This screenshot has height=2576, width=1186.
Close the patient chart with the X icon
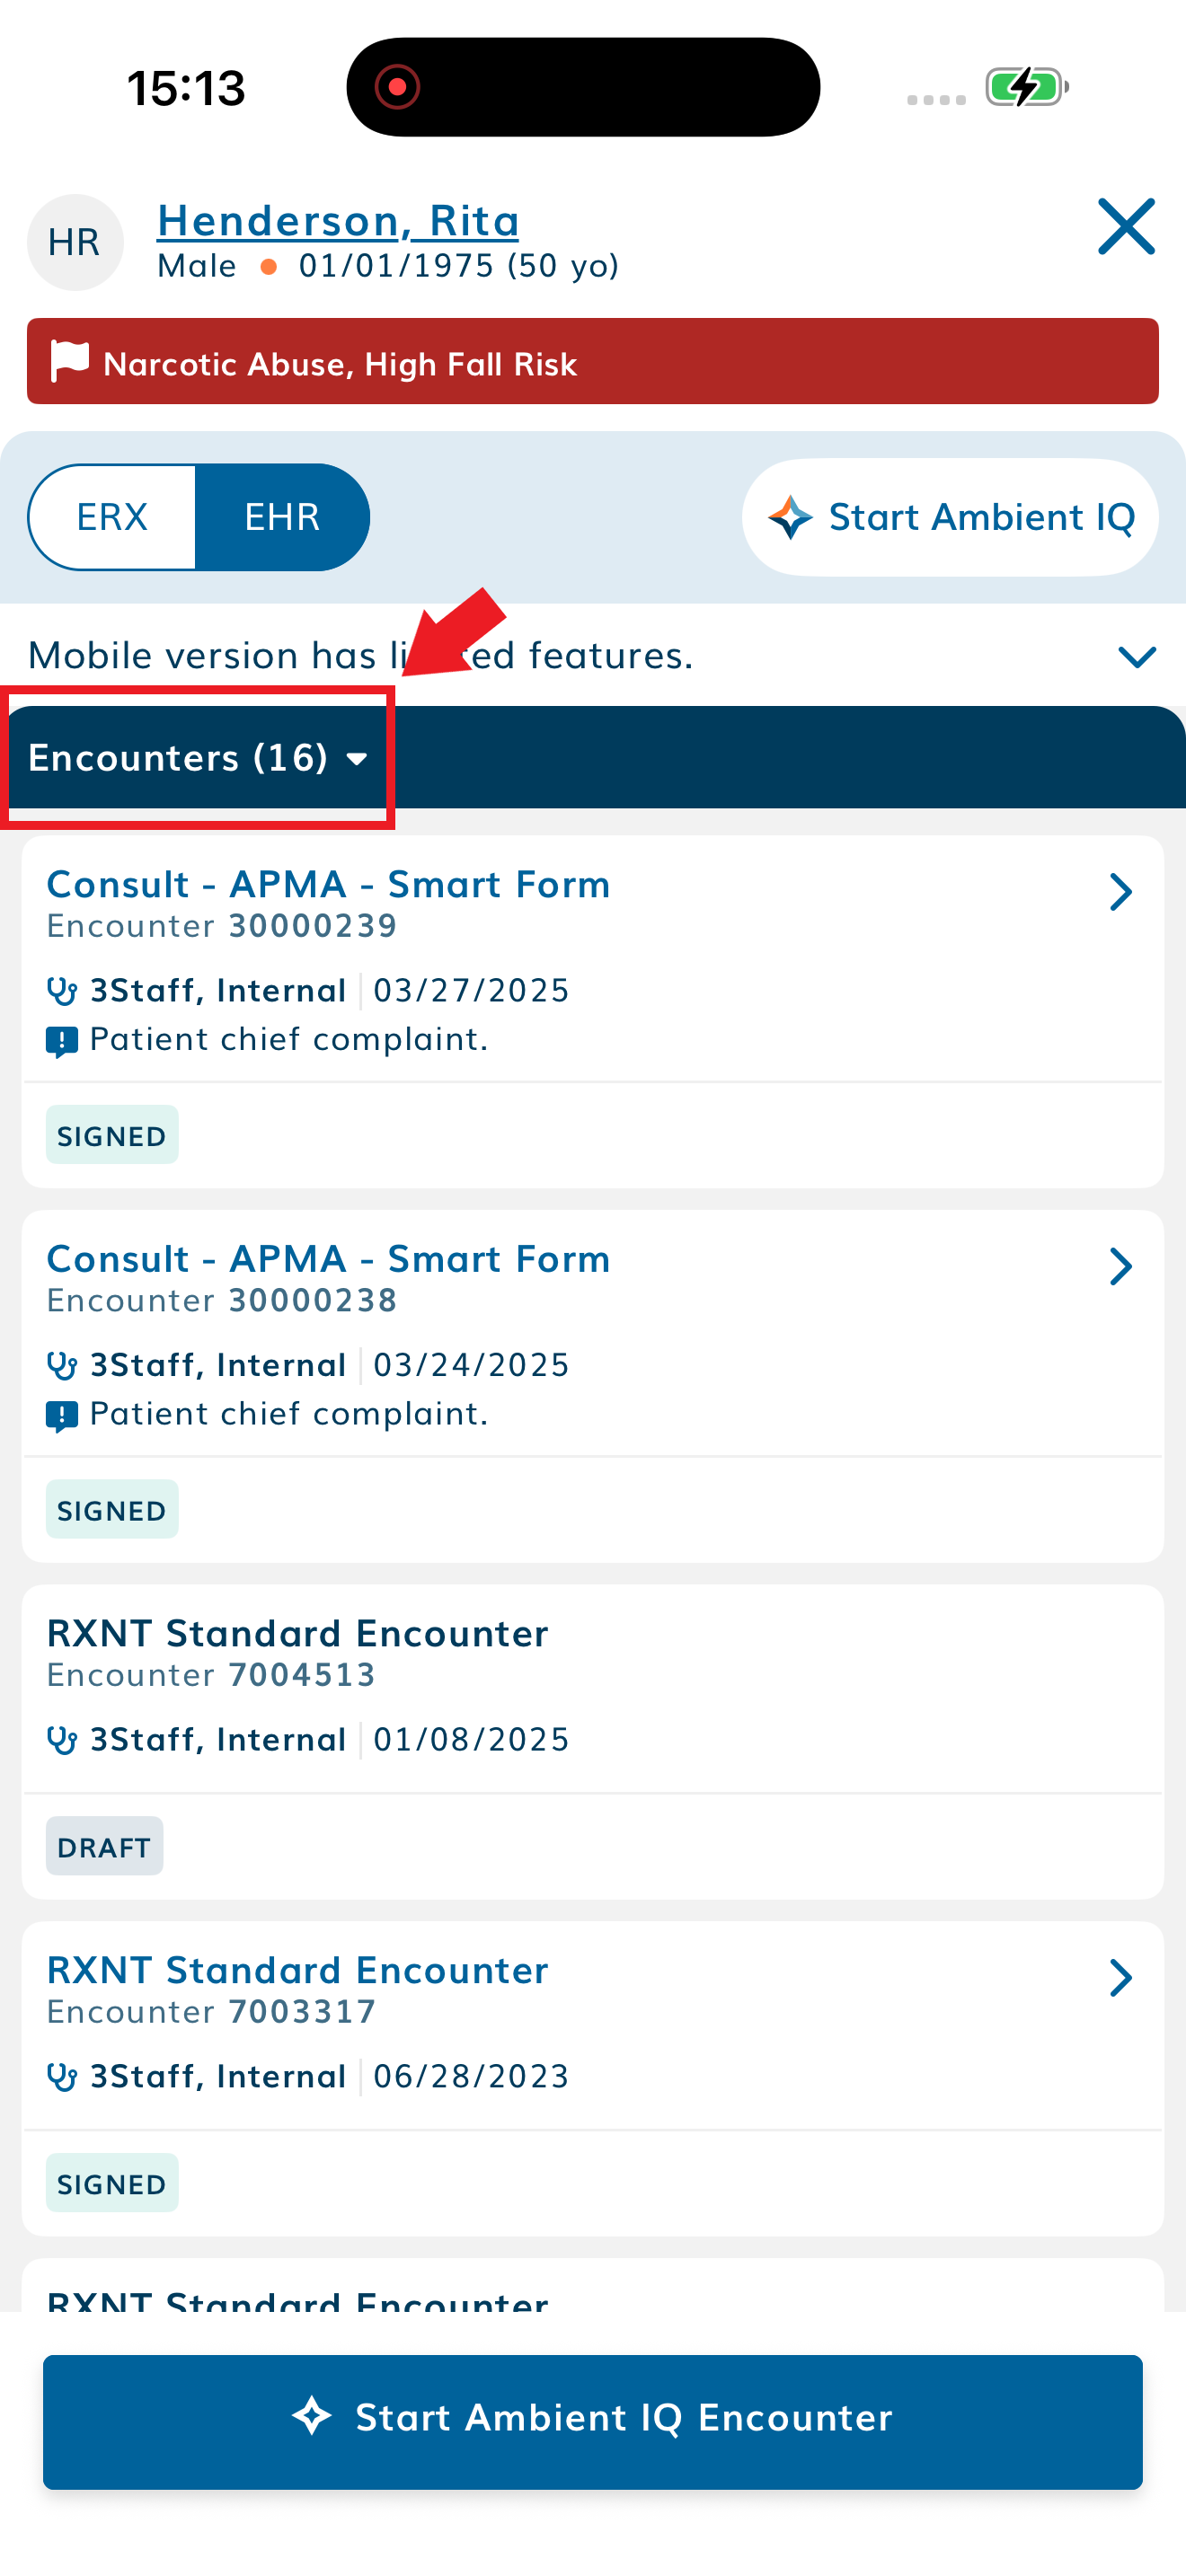pyautogui.click(x=1124, y=227)
